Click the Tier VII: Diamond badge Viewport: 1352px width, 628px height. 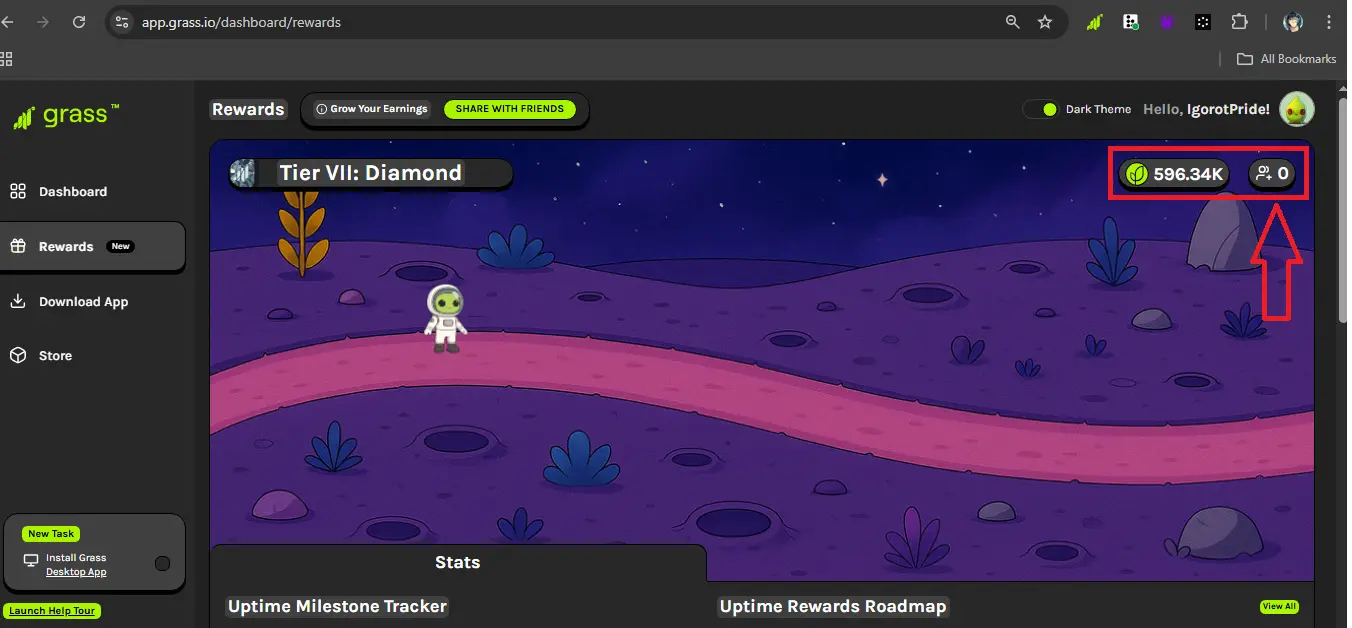coord(370,173)
